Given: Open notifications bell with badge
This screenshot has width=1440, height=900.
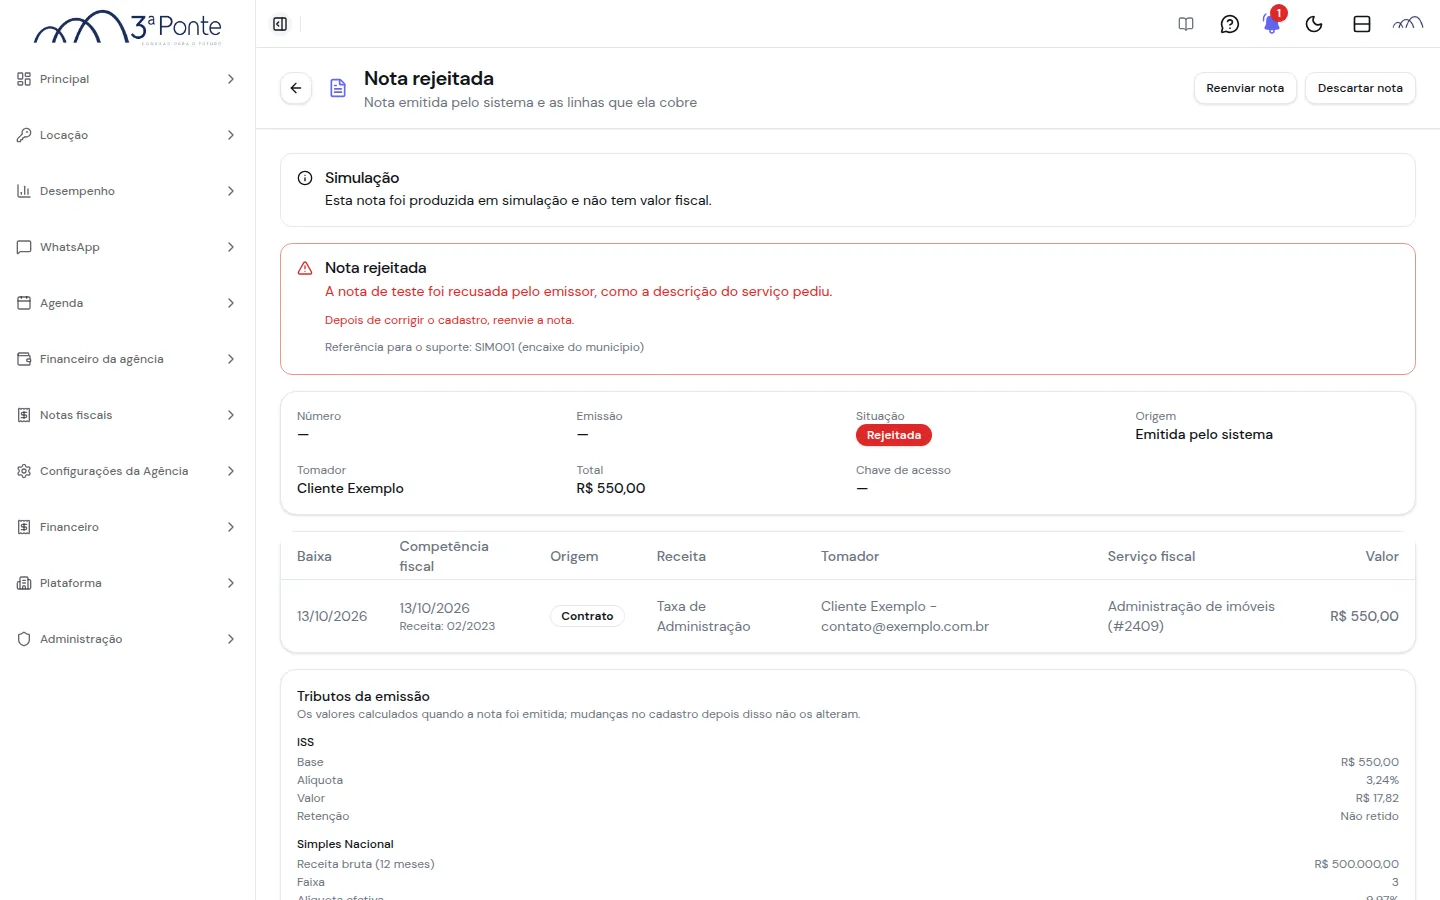Looking at the screenshot, I should point(1272,22).
